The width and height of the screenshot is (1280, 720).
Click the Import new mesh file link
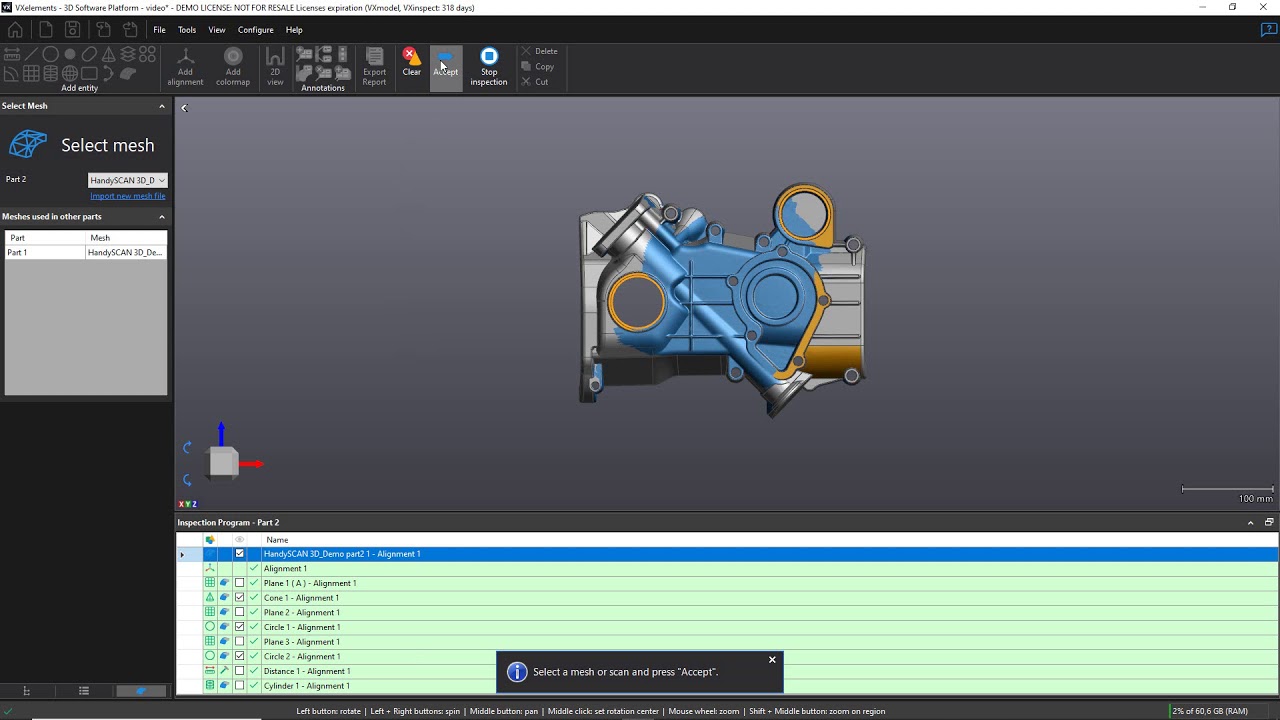point(128,195)
